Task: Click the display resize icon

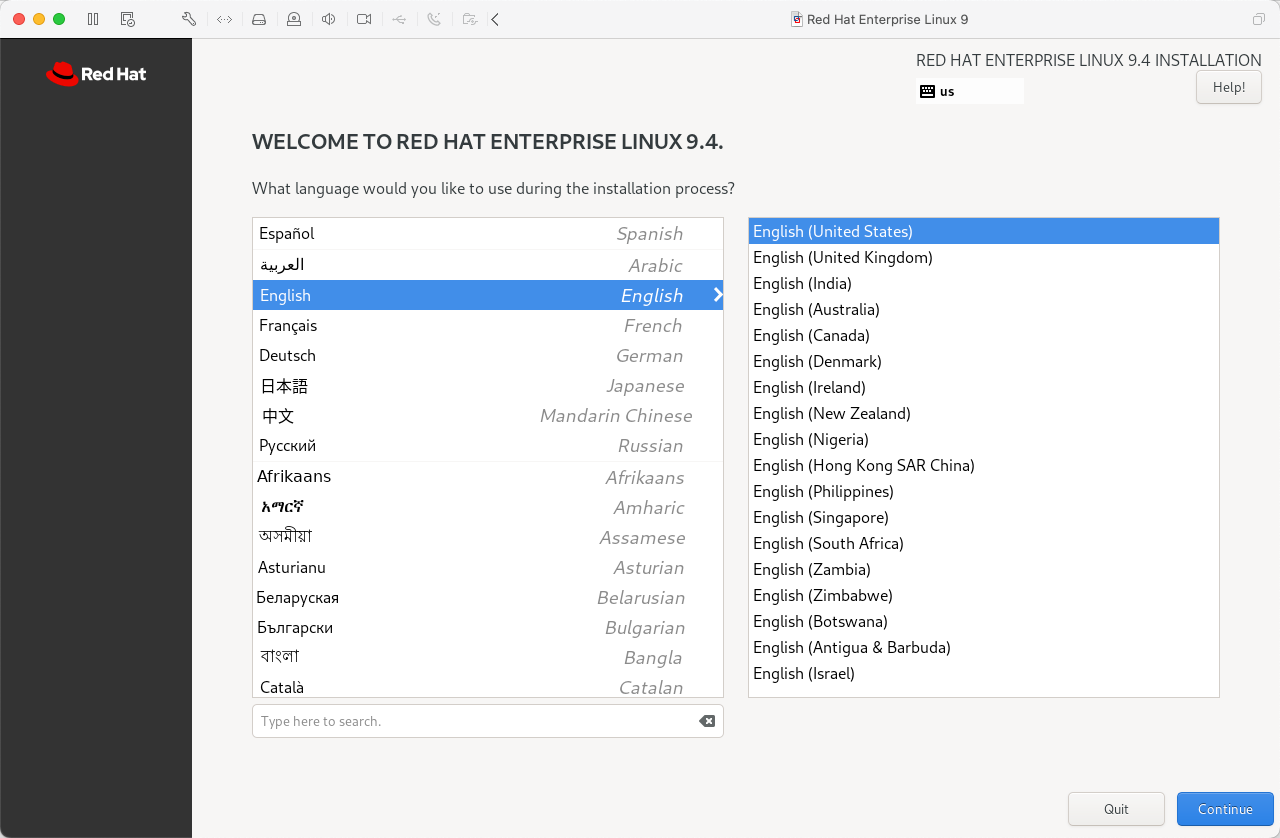Action: 224,19
